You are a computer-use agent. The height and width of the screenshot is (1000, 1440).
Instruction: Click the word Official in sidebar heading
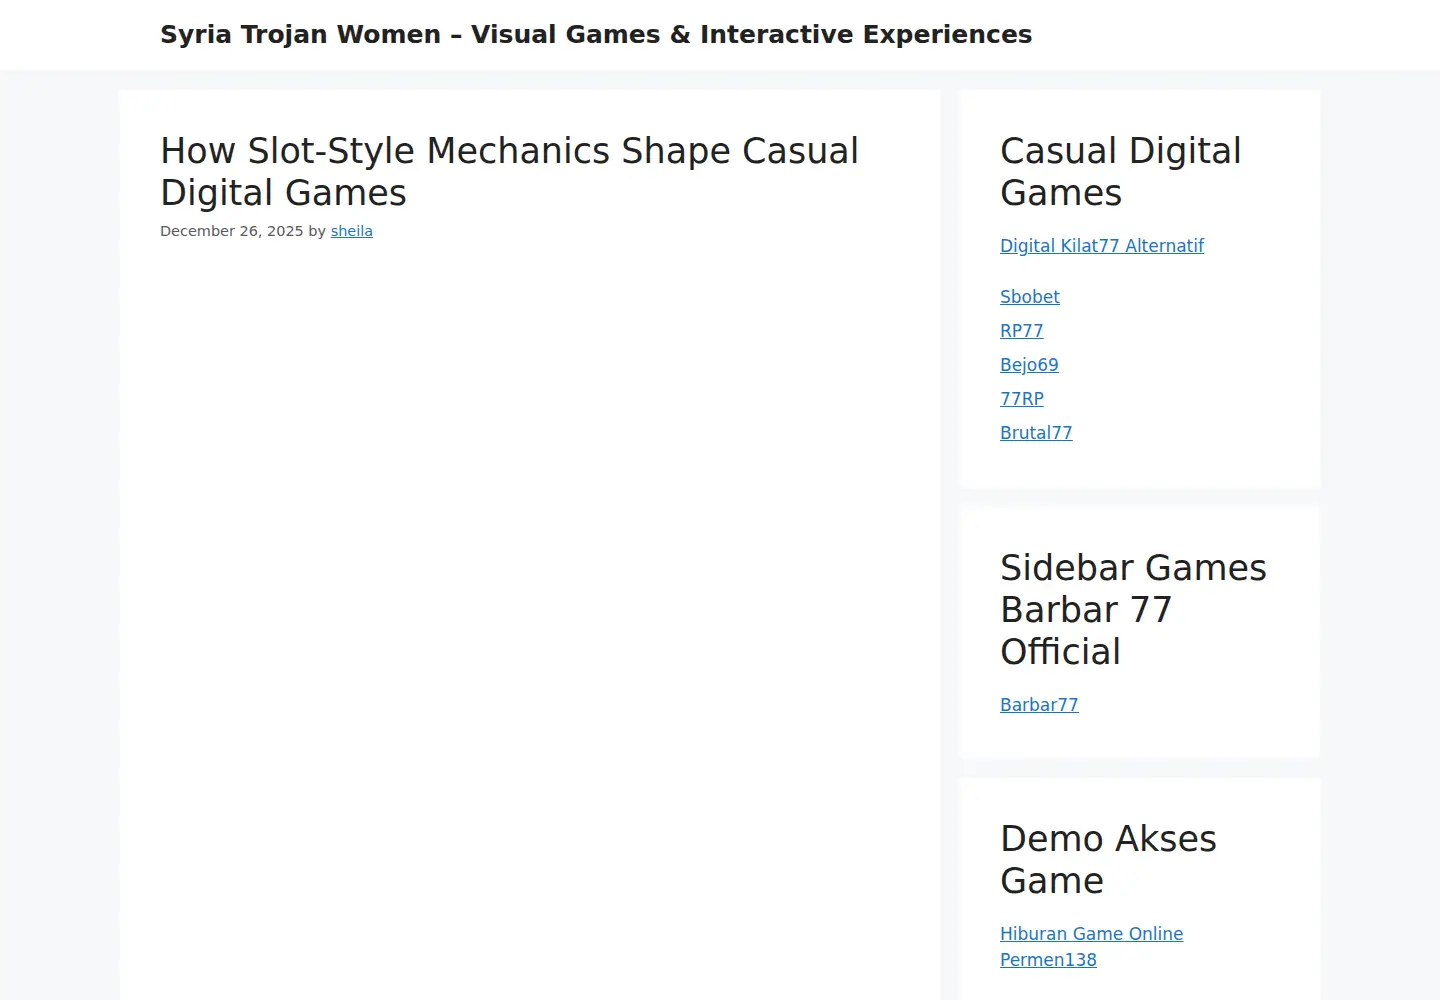pyautogui.click(x=1060, y=652)
